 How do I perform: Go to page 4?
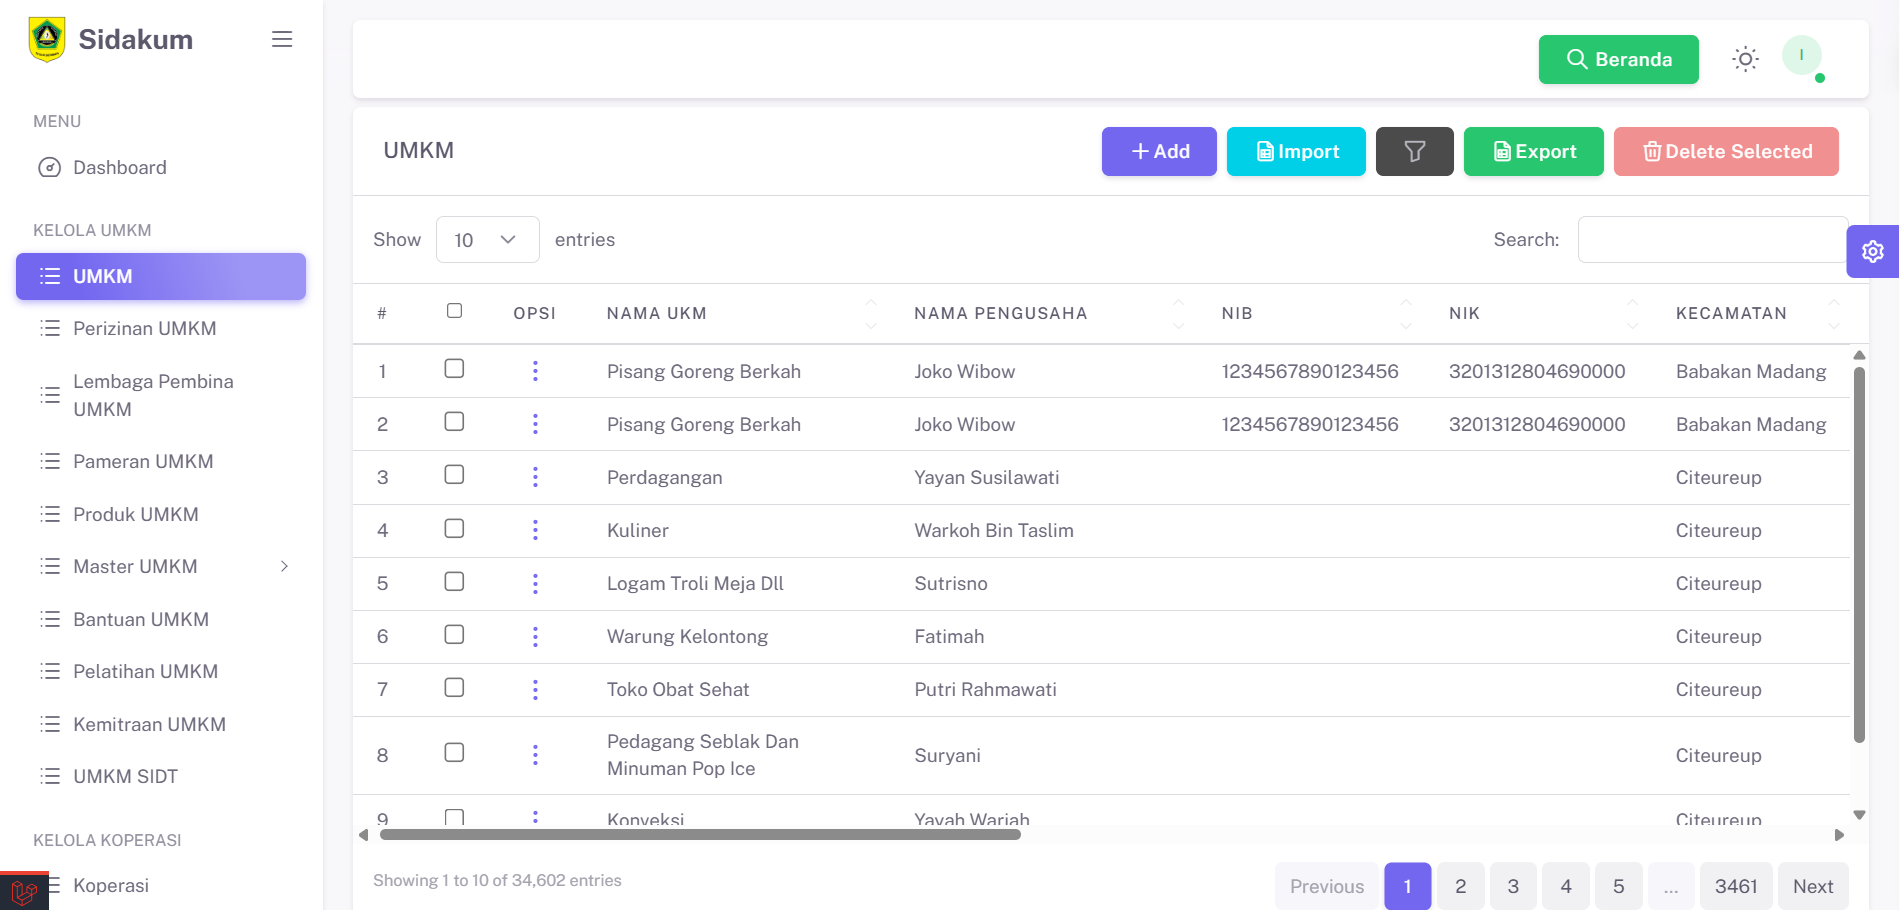point(1566,886)
